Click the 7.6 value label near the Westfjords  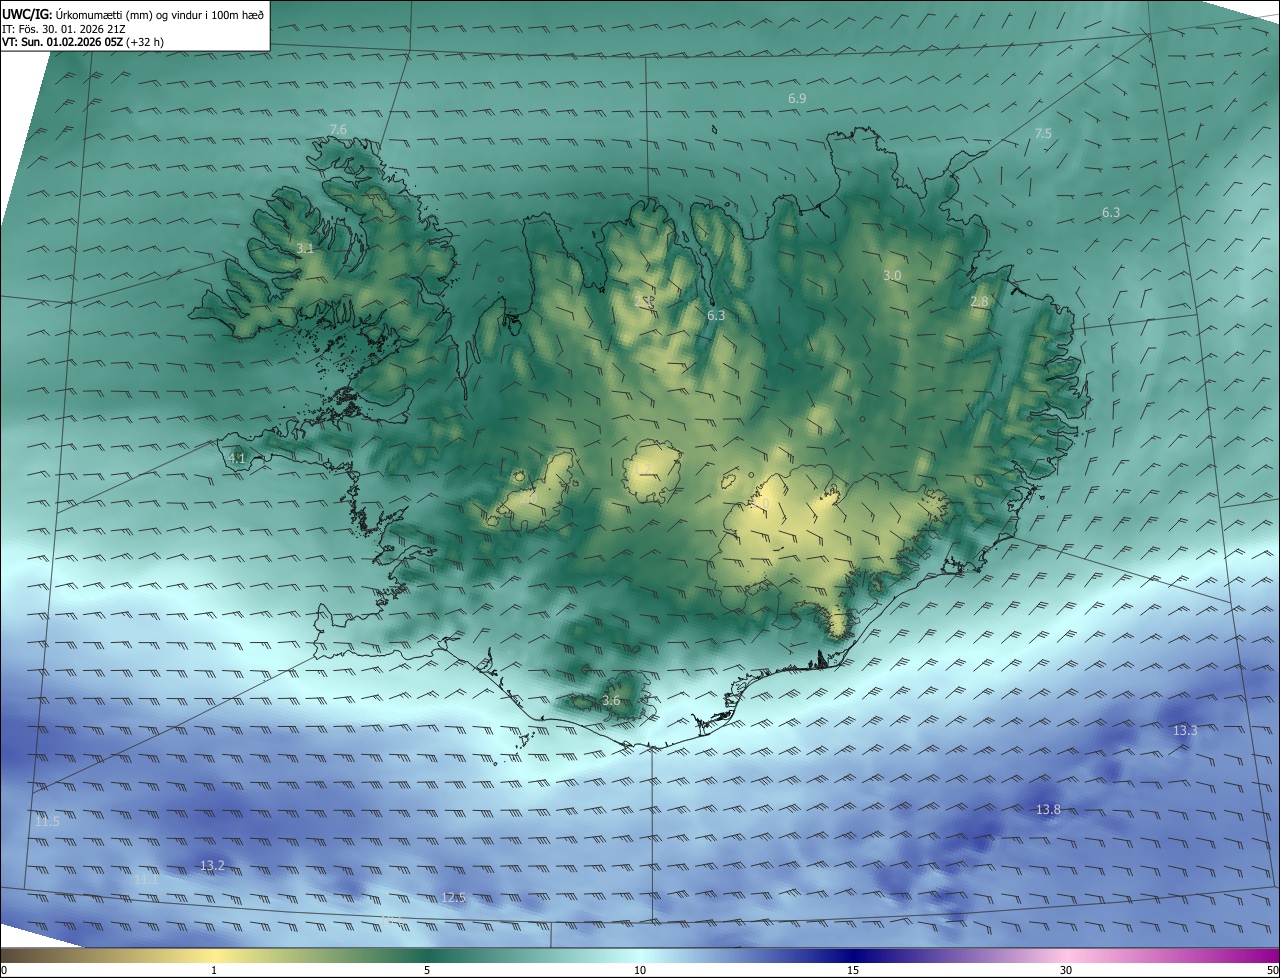(338, 130)
